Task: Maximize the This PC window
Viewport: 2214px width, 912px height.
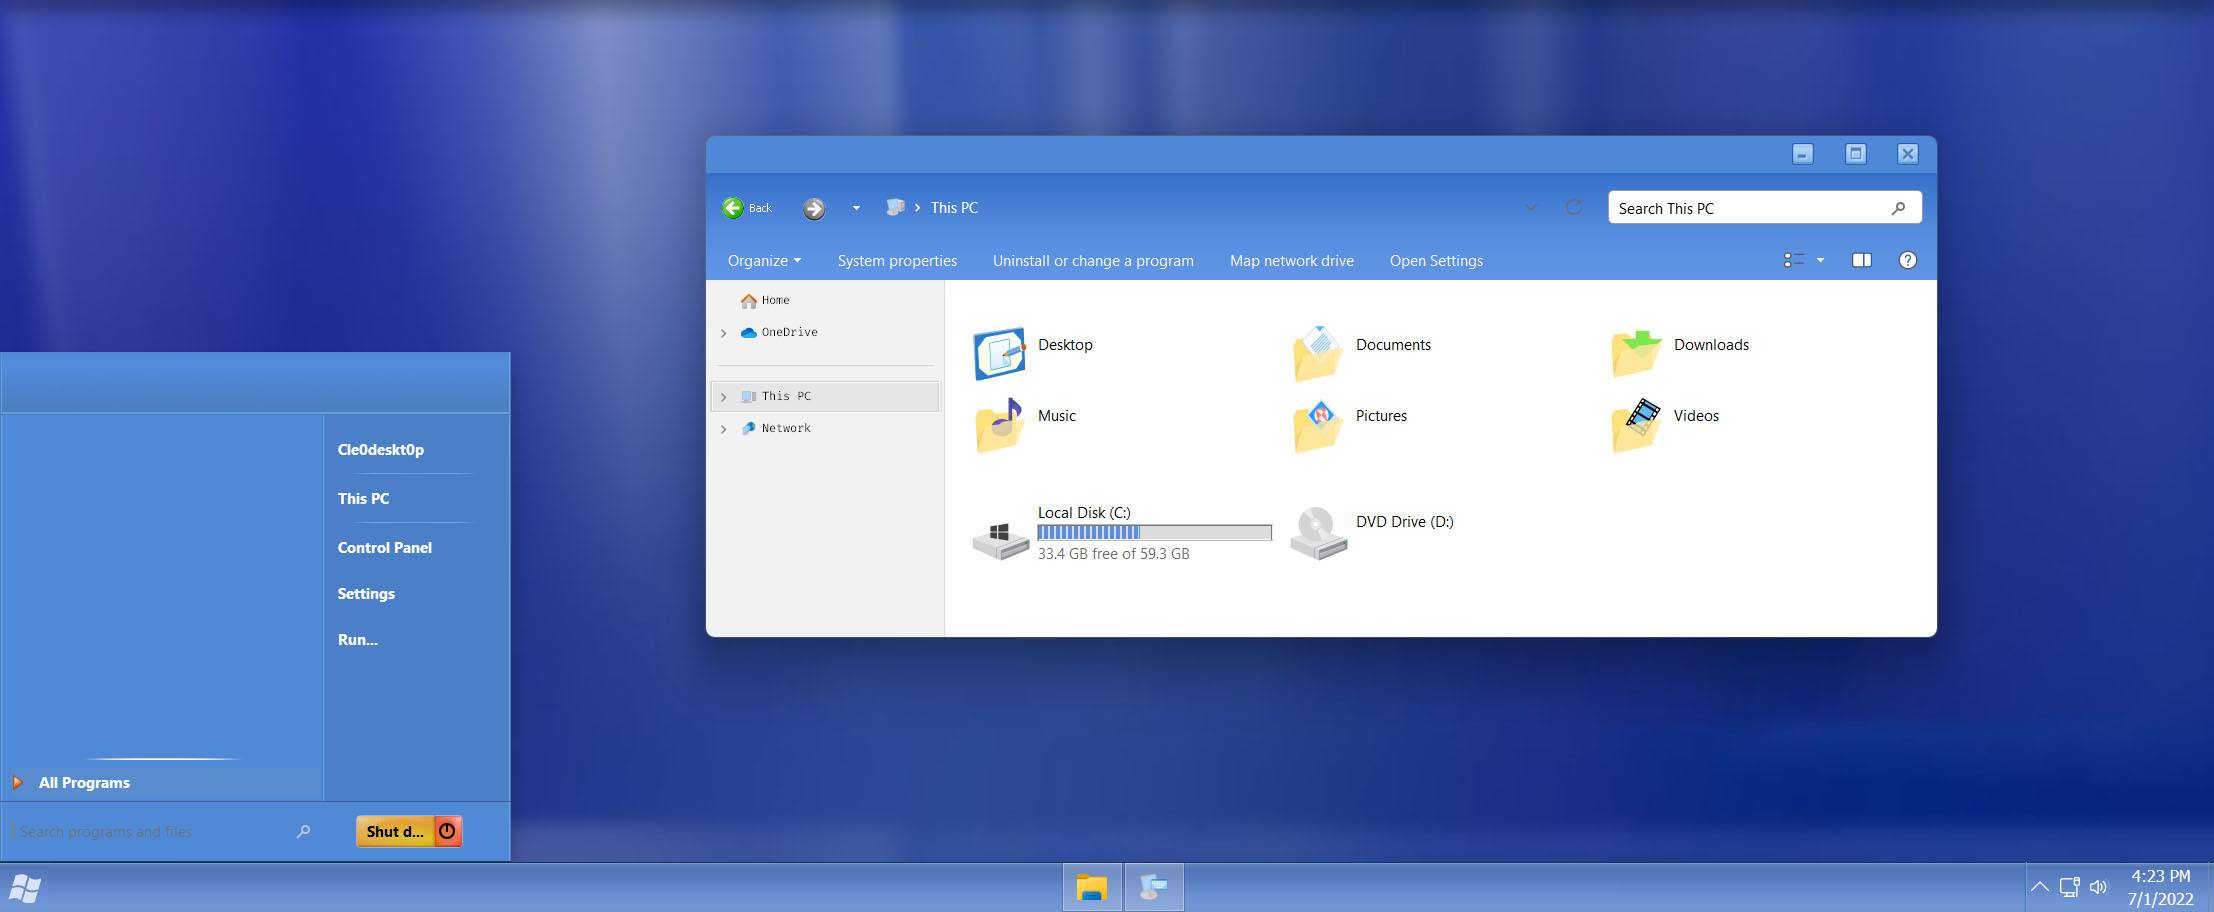Action: pyautogui.click(x=1855, y=154)
